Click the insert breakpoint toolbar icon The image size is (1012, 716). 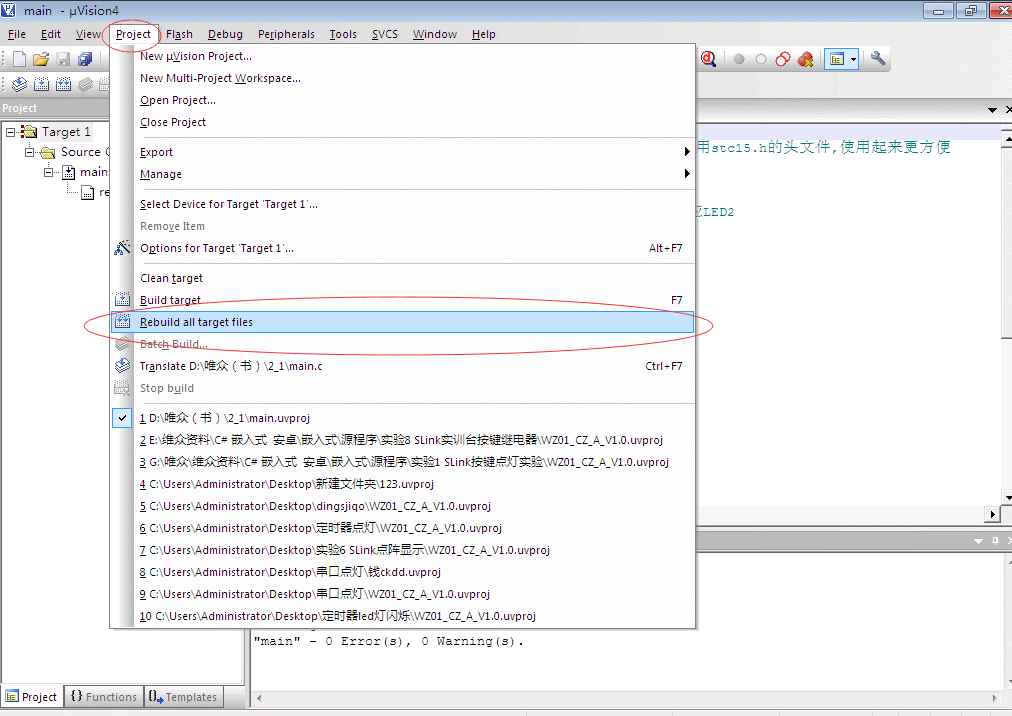(739, 59)
